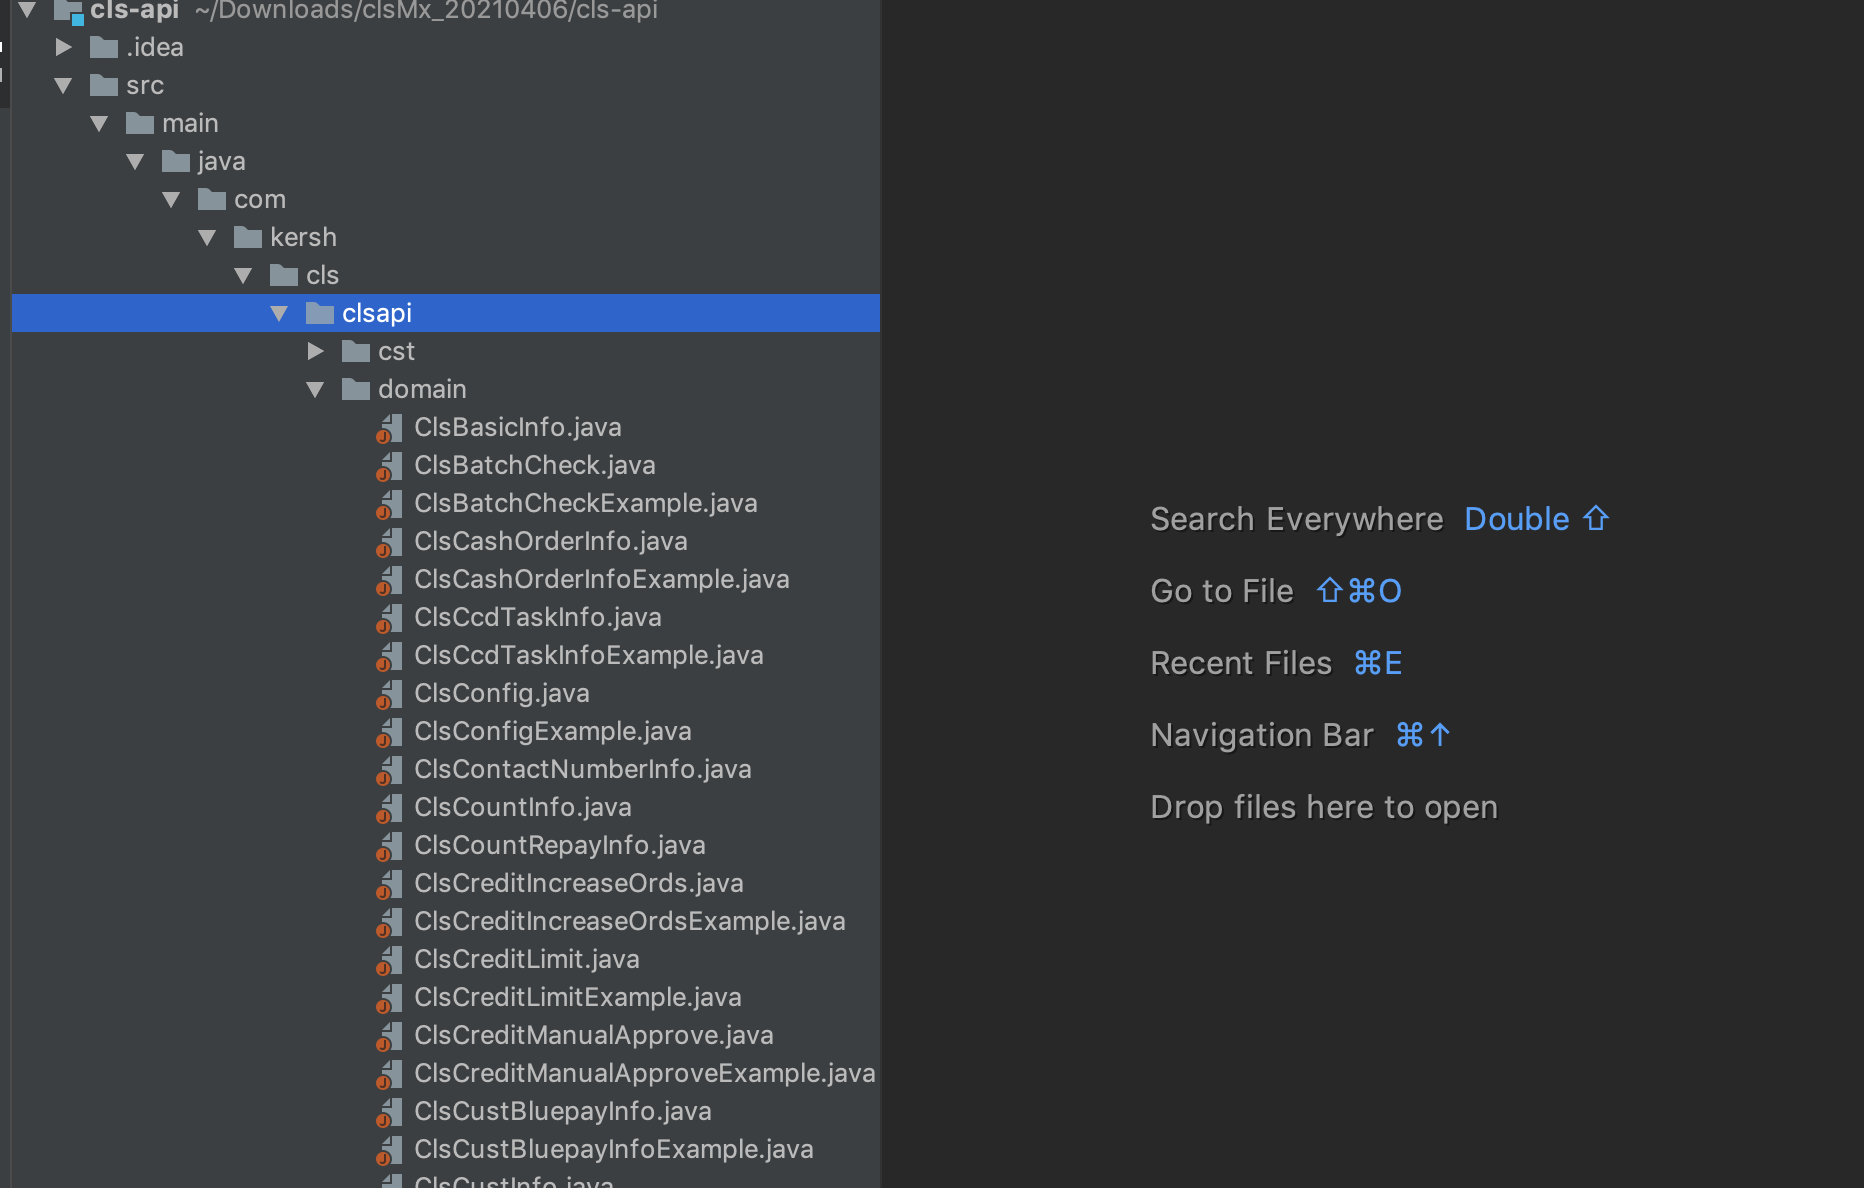Click the java folder icon

(176, 161)
